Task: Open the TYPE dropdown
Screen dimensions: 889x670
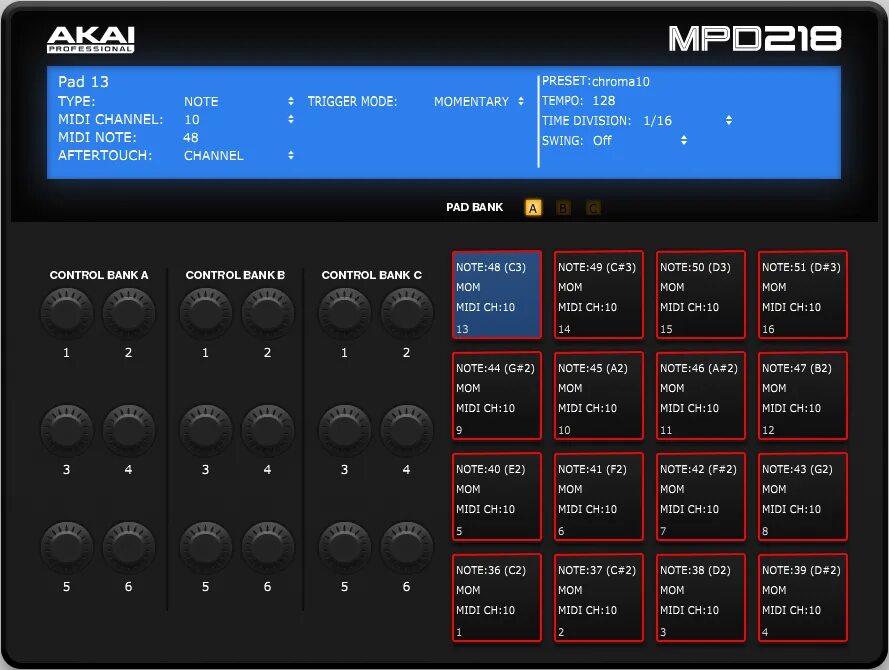Action: pos(289,101)
